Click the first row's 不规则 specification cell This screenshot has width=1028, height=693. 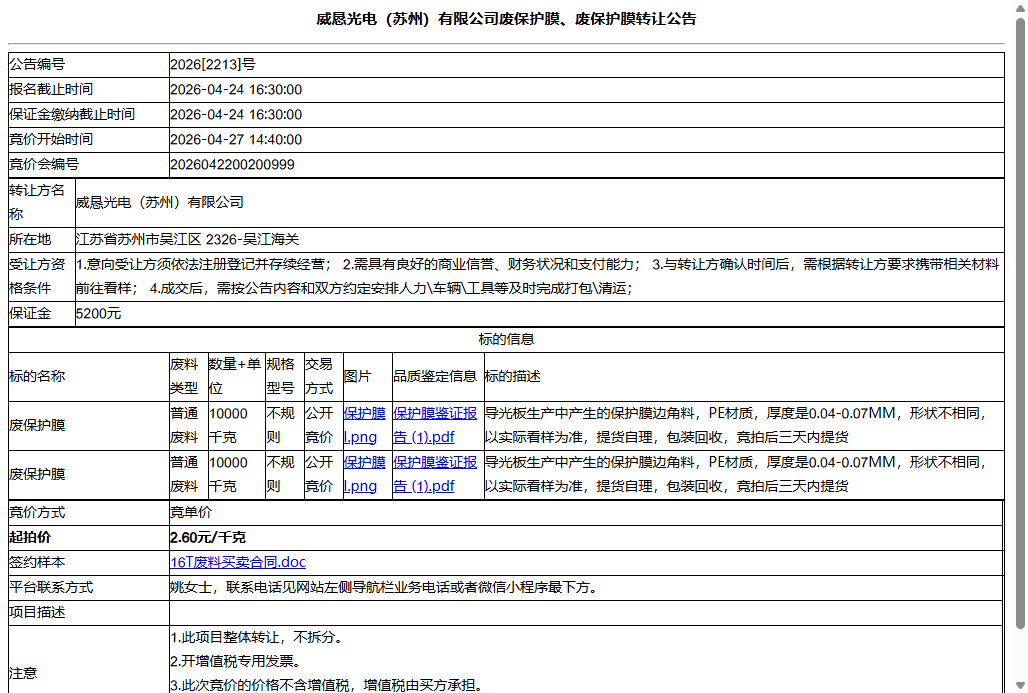pyautogui.click(x=285, y=426)
